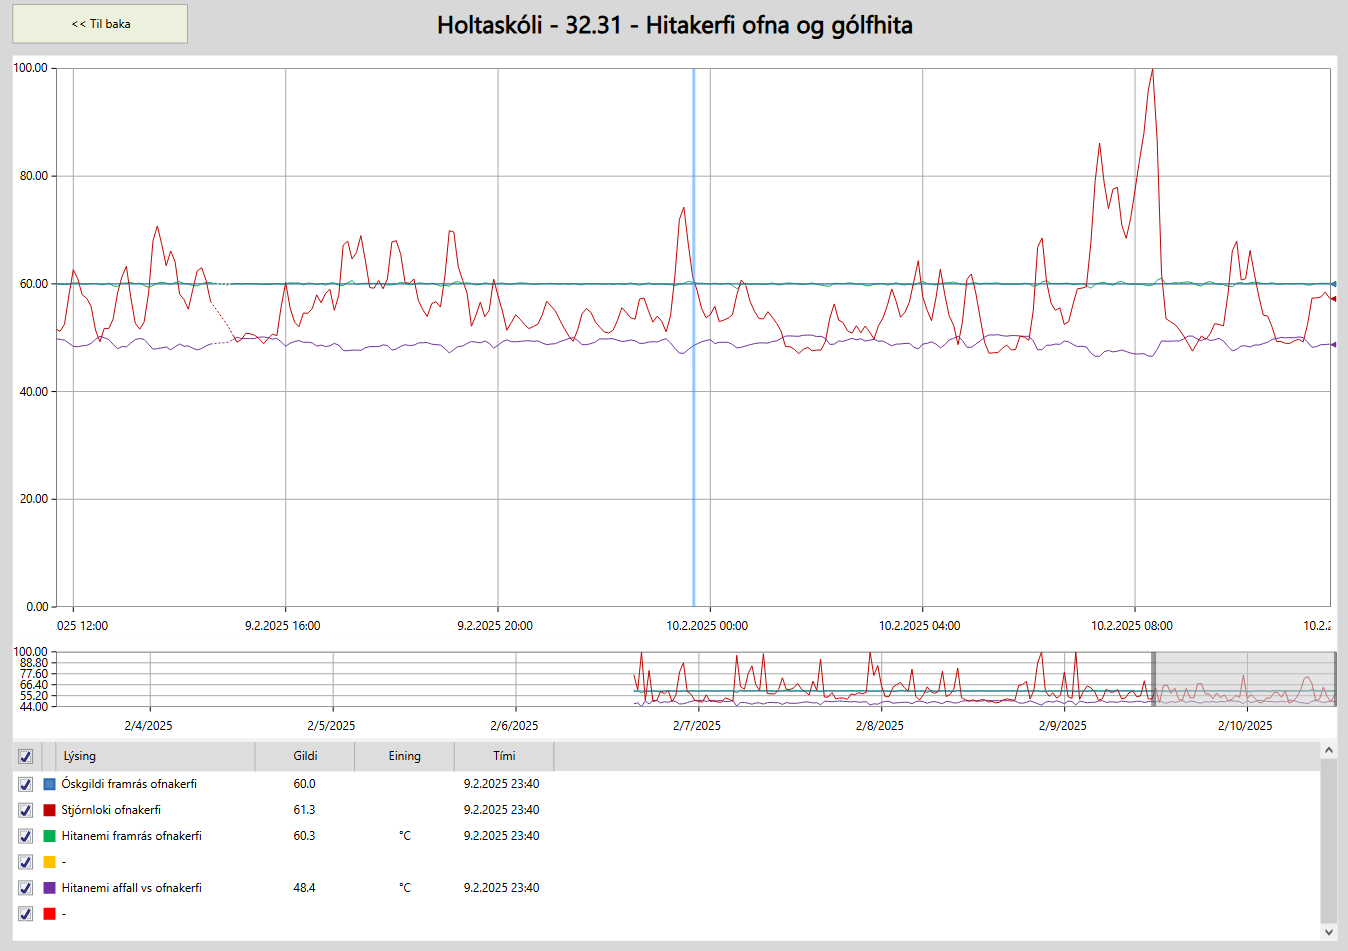Uncheck the Óskgildi framrás ofnakerfi checkbox
The height and width of the screenshot is (951, 1348).
tap(25, 784)
